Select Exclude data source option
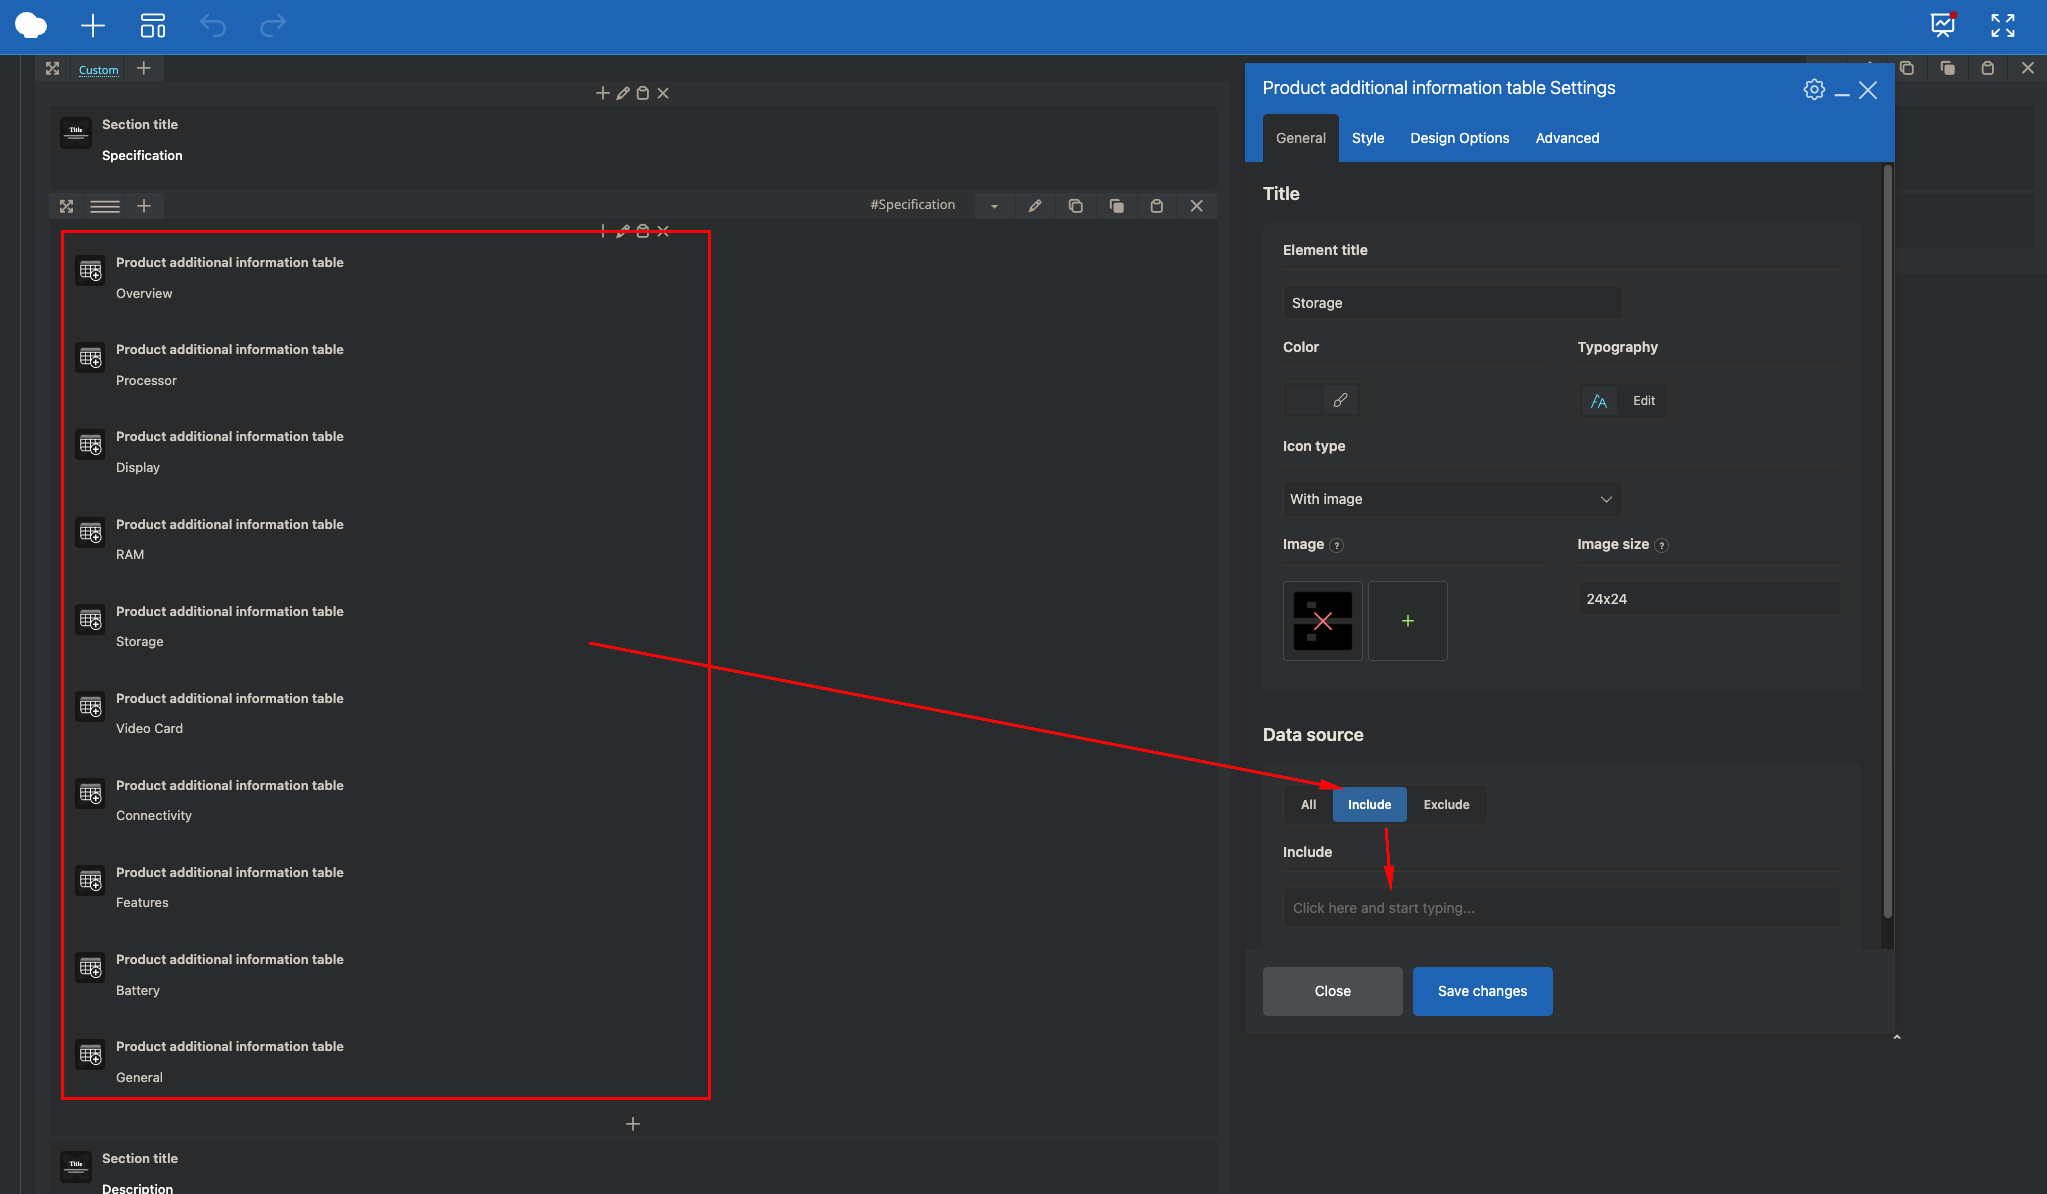 point(1447,805)
